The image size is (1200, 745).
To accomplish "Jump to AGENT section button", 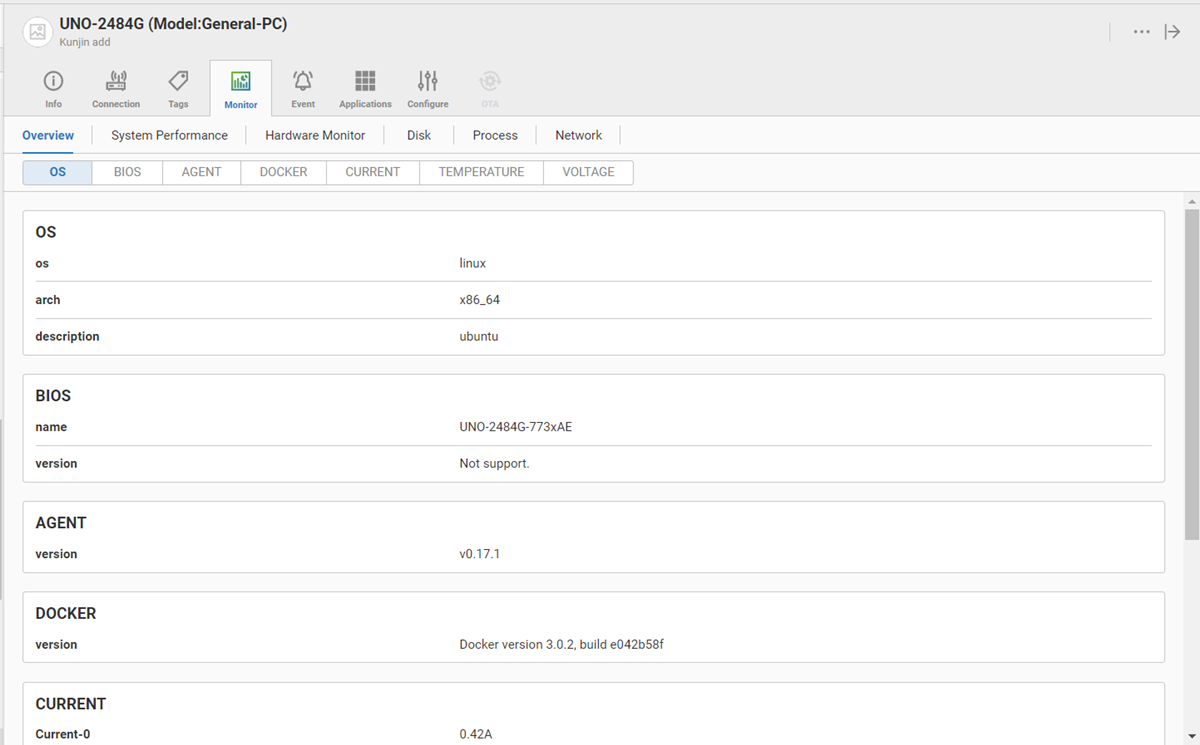I will pyautogui.click(x=201, y=172).
